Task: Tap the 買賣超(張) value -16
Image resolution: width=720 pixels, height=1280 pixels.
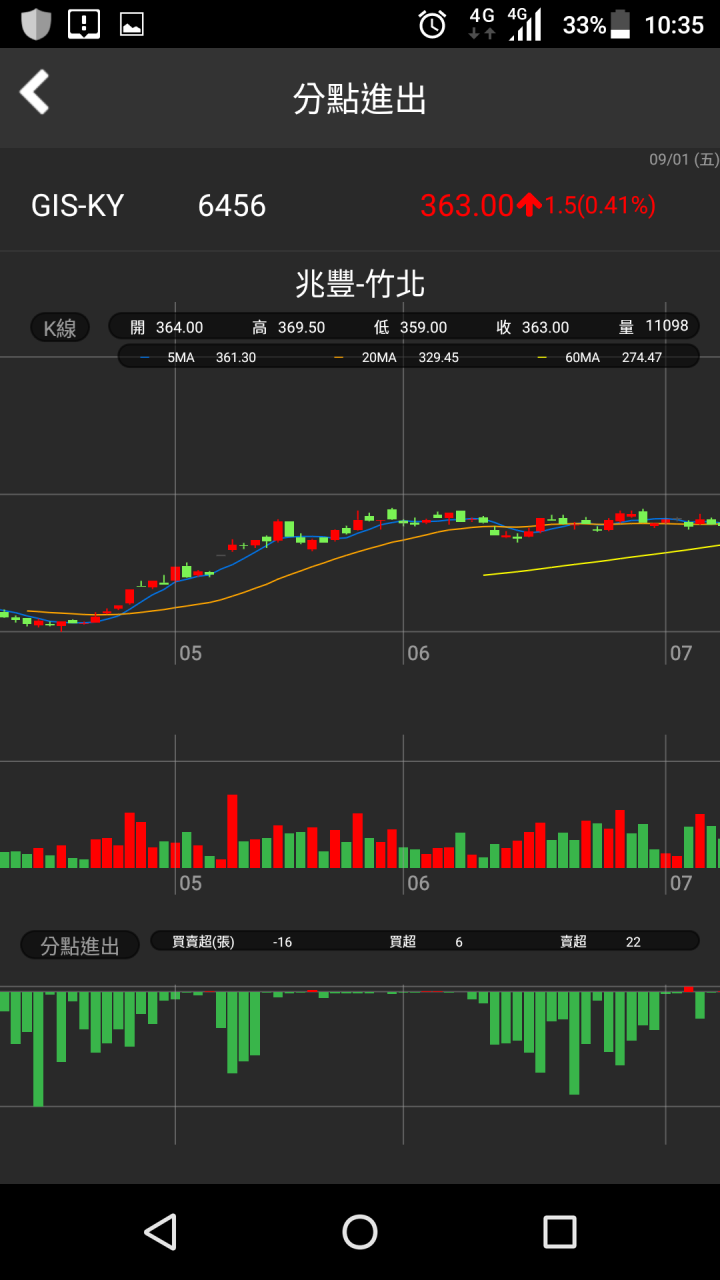Action: click(x=283, y=942)
